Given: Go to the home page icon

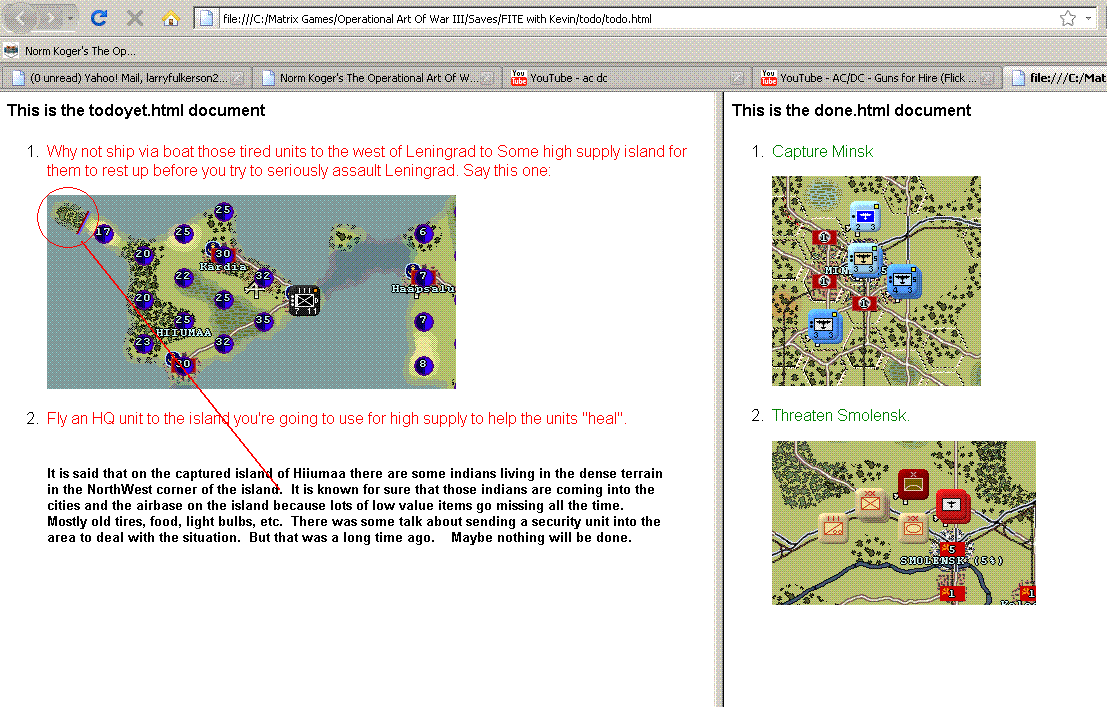Looking at the screenshot, I should click(x=171, y=18).
